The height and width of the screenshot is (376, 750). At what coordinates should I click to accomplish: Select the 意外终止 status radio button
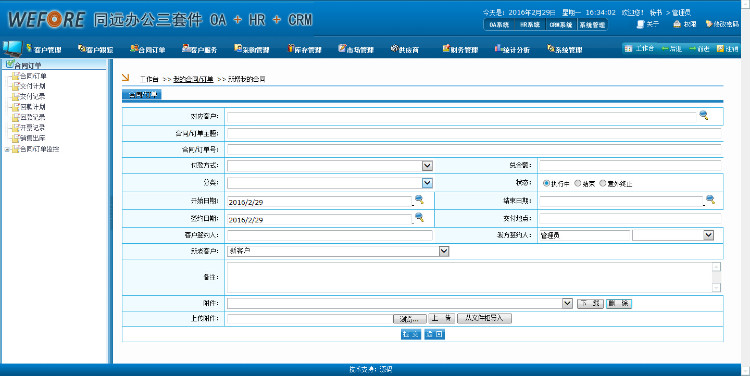pos(603,183)
